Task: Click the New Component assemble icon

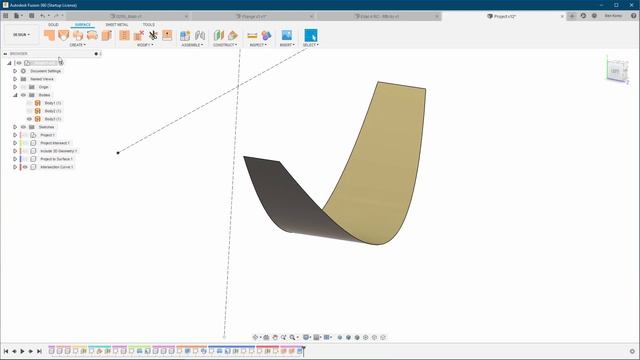Action: [x=185, y=36]
